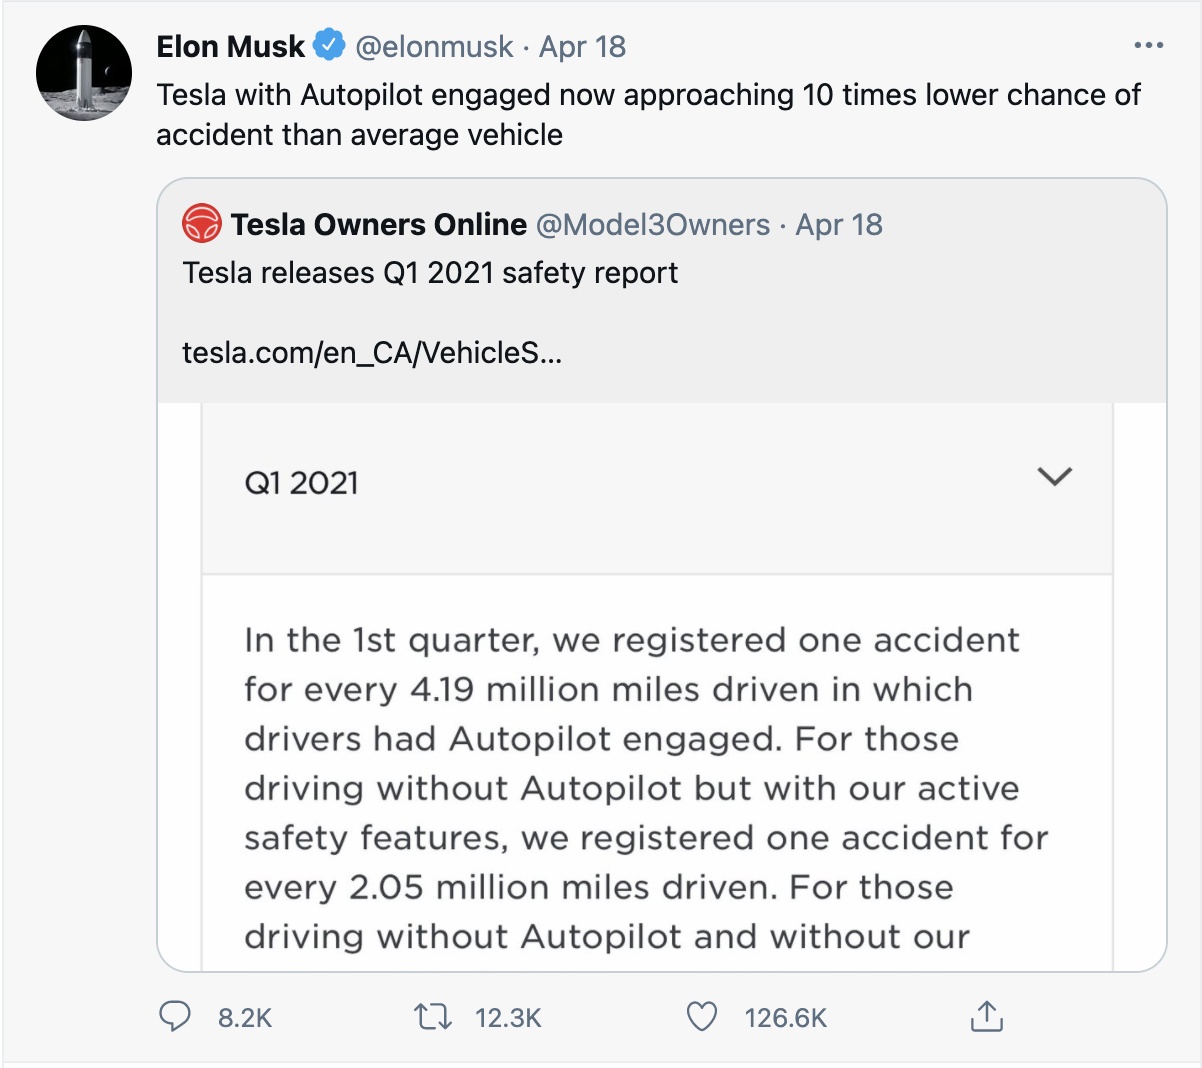Open the share tweet icon
This screenshot has height=1068, width=1202.
[986, 1016]
